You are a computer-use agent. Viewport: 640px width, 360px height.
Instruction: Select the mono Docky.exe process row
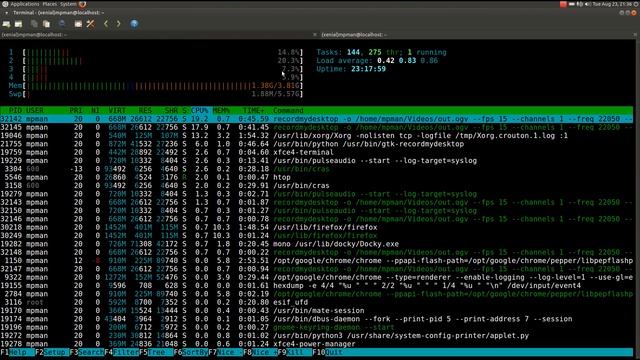coord(316,244)
